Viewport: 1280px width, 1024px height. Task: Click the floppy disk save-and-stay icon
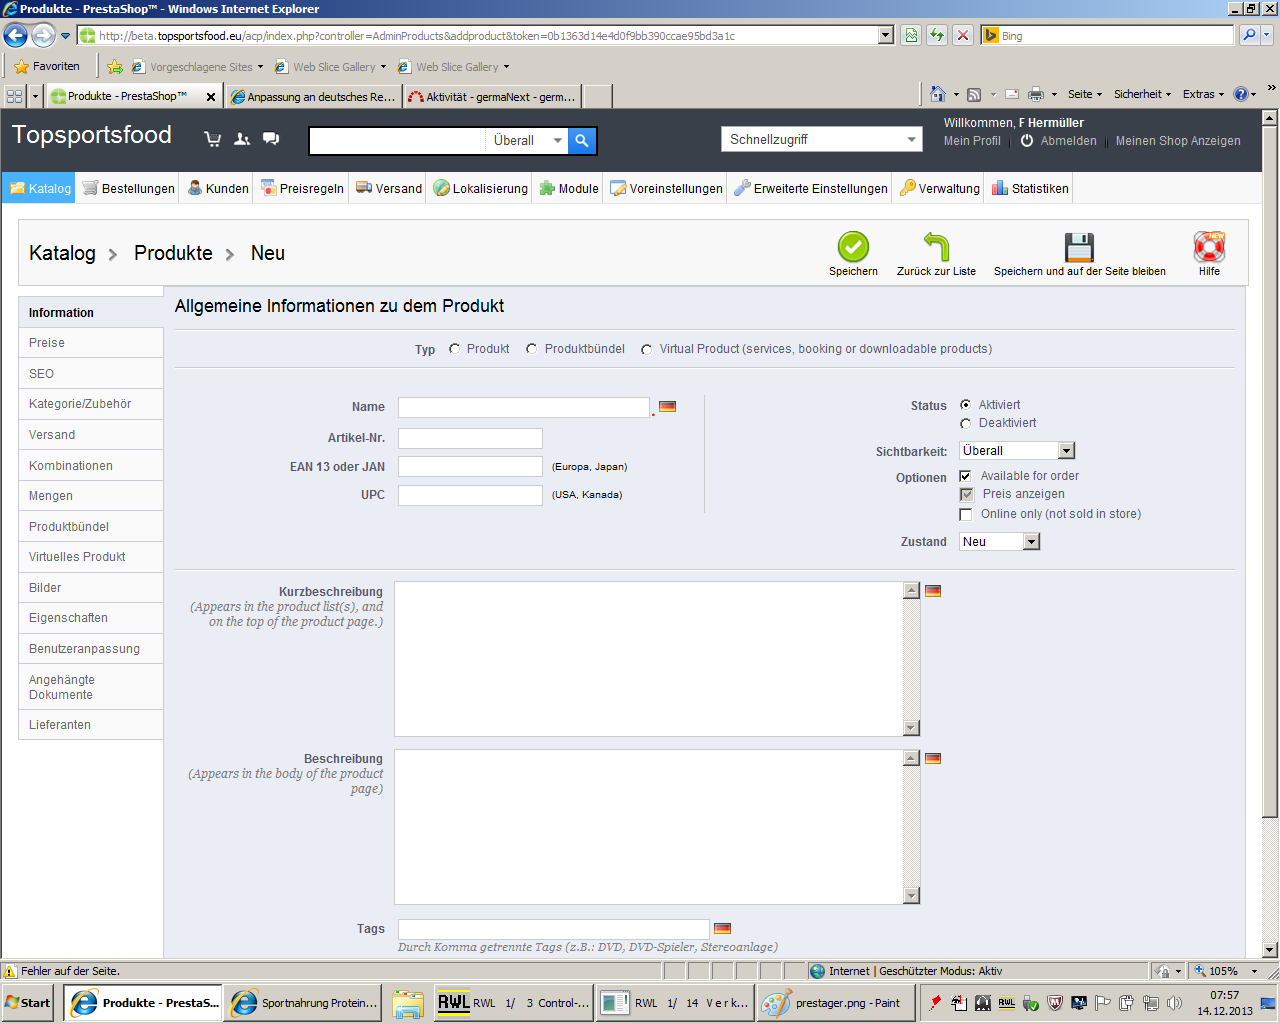pyautogui.click(x=1079, y=246)
